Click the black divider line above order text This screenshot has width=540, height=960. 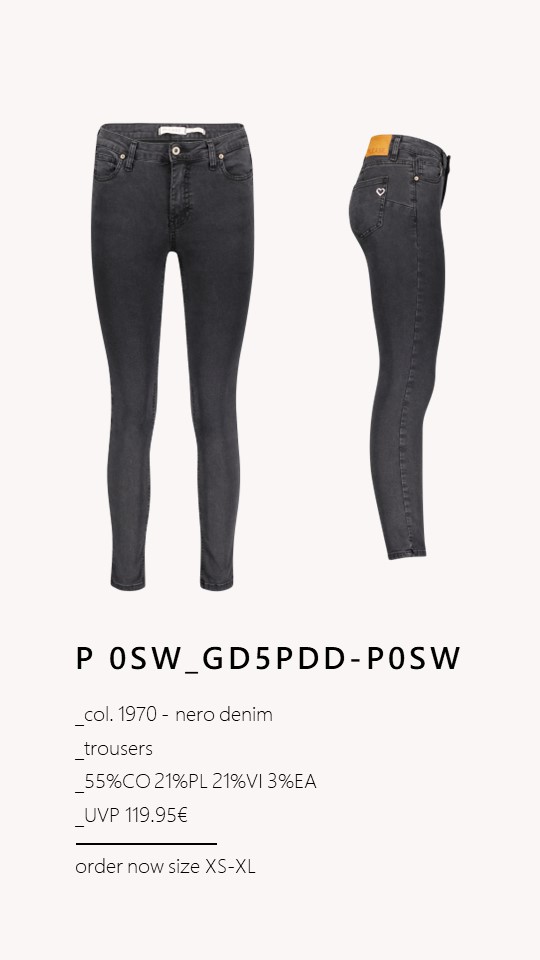click(x=146, y=844)
